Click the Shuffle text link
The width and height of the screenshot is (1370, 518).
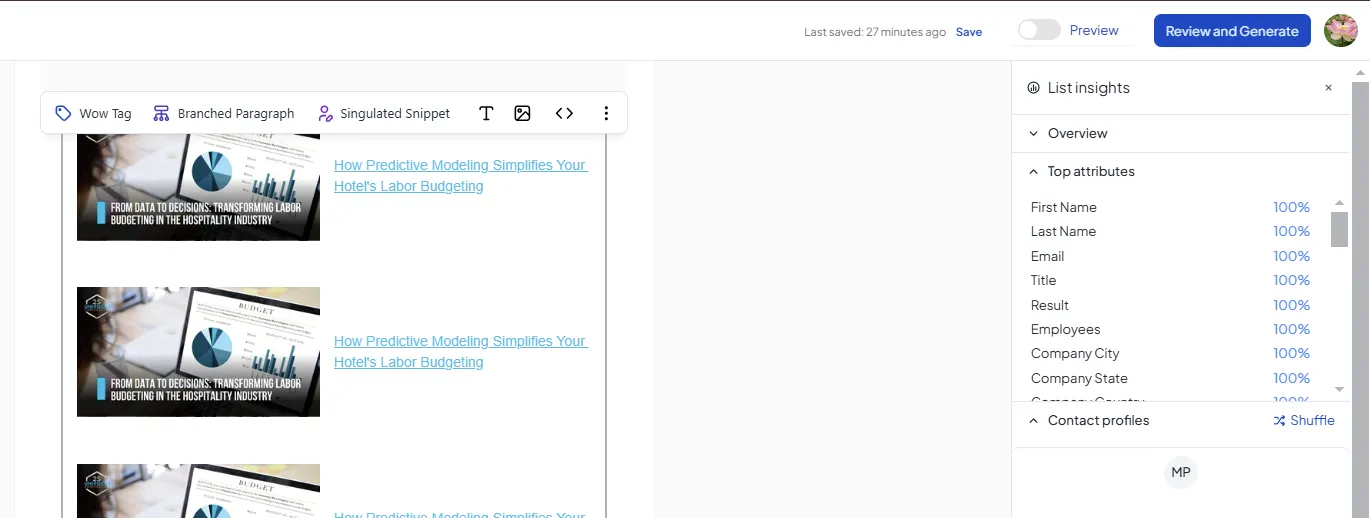tap(1312, 420)
